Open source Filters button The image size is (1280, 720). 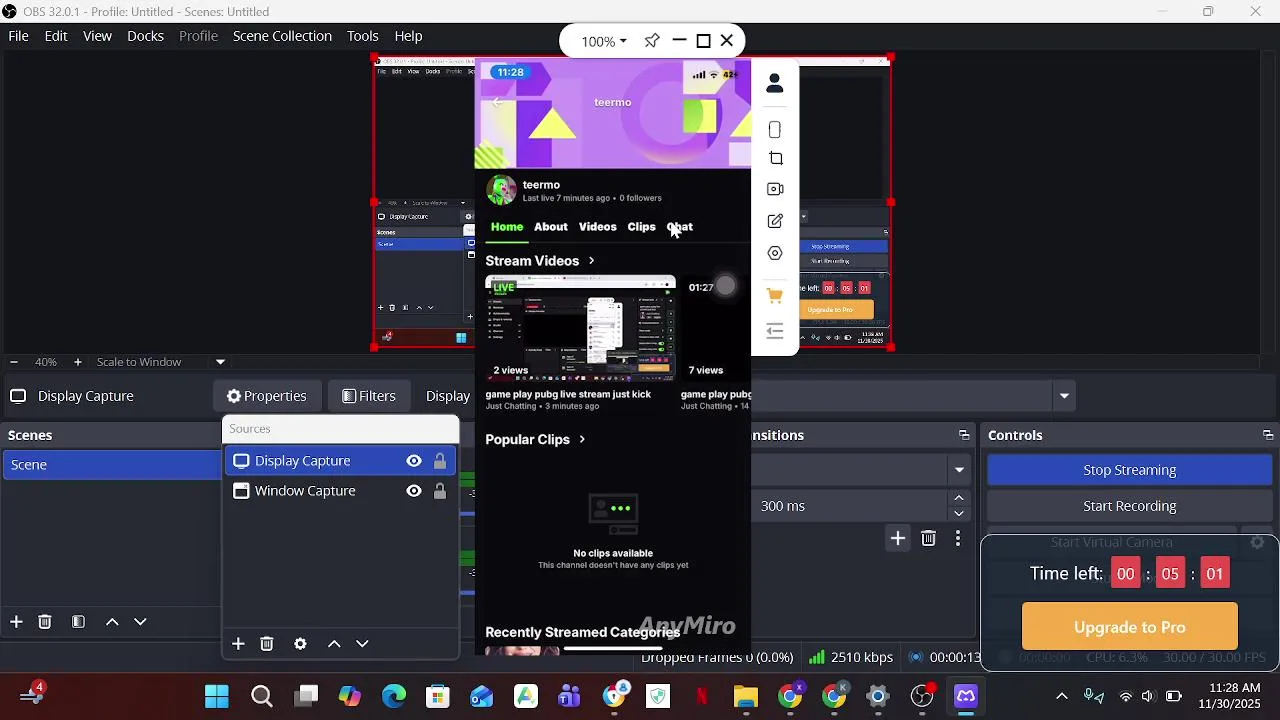pyautogui.click(x=369, y=396)
